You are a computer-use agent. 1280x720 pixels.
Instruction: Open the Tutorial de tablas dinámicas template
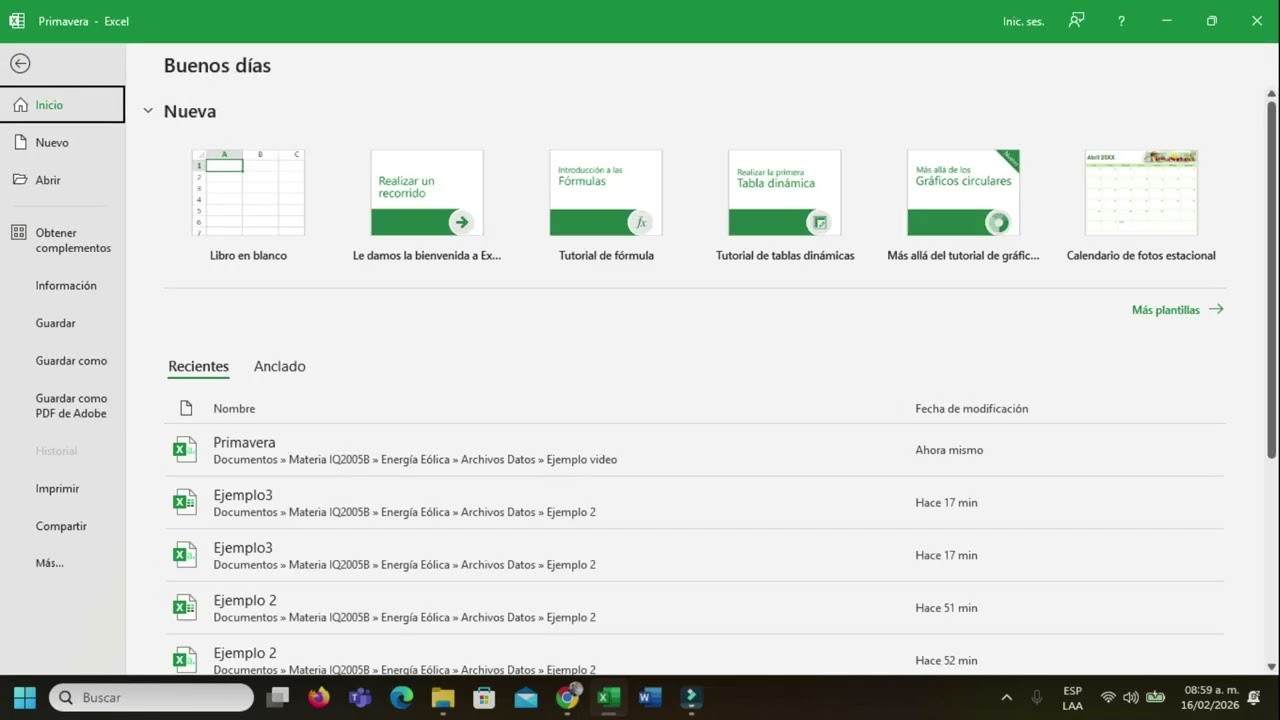pos(785,206)
